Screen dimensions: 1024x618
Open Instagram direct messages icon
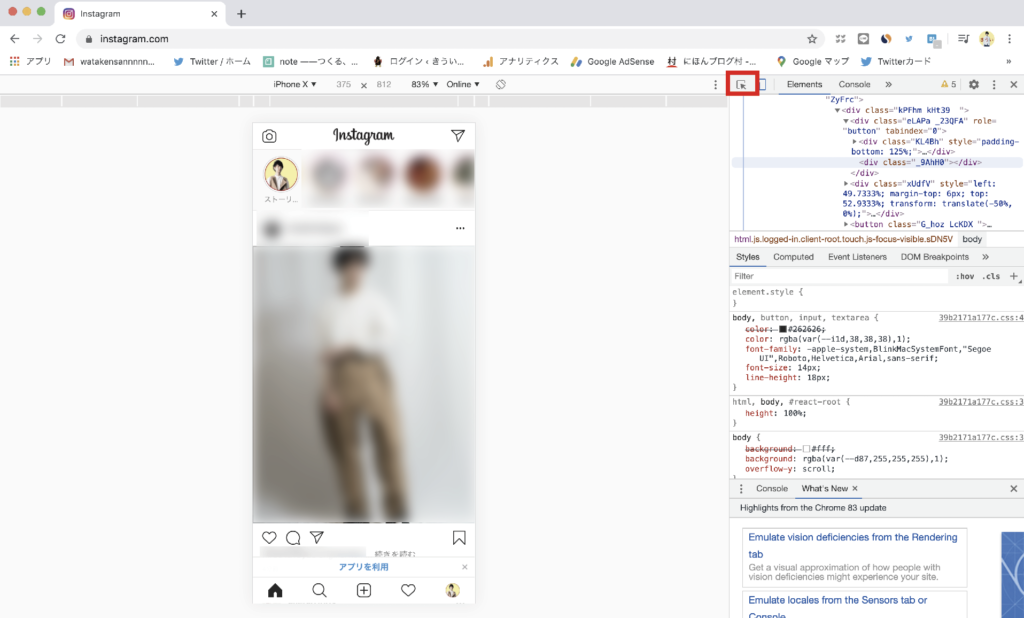(x=458, y=135)
